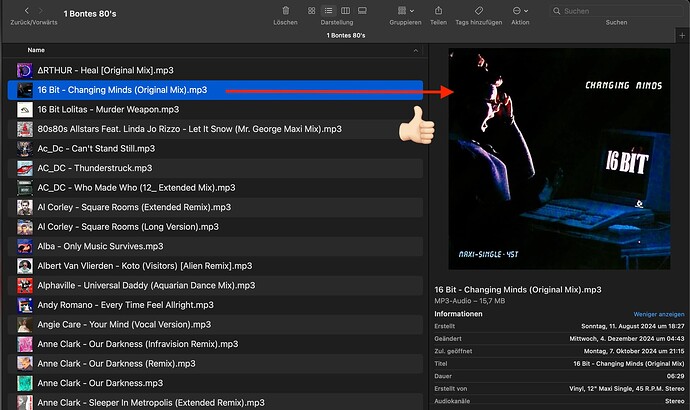The height and width of the screenshot is (410, 690).
Task: Click 'Weniger anzeigen' link
Action: coord(659,314)
